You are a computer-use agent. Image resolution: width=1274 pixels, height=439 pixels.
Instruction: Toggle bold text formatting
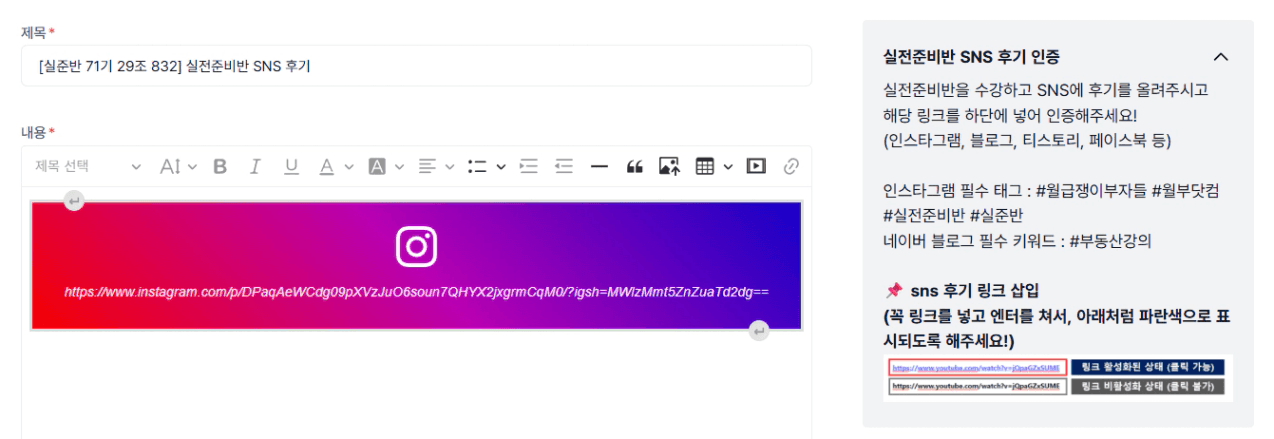coord(221,167)
